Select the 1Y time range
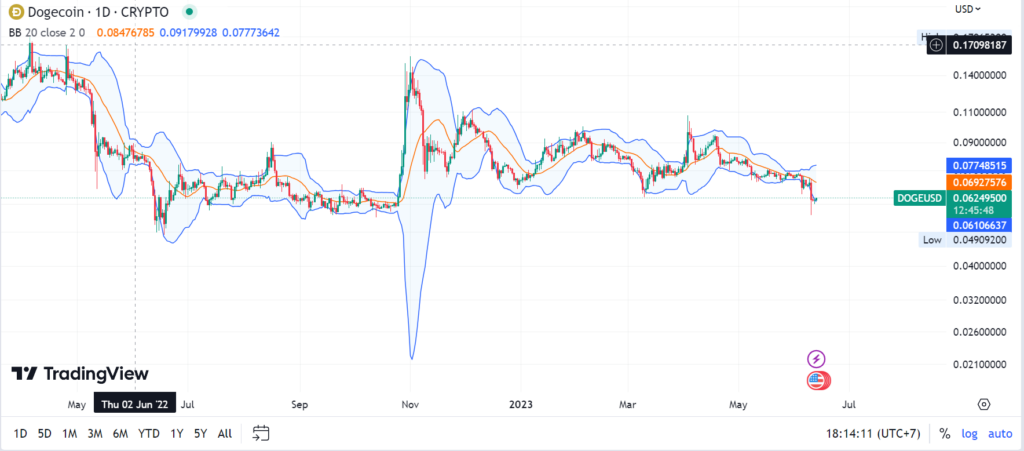Viewport: 1024px width, 451px height. (177, 433)
